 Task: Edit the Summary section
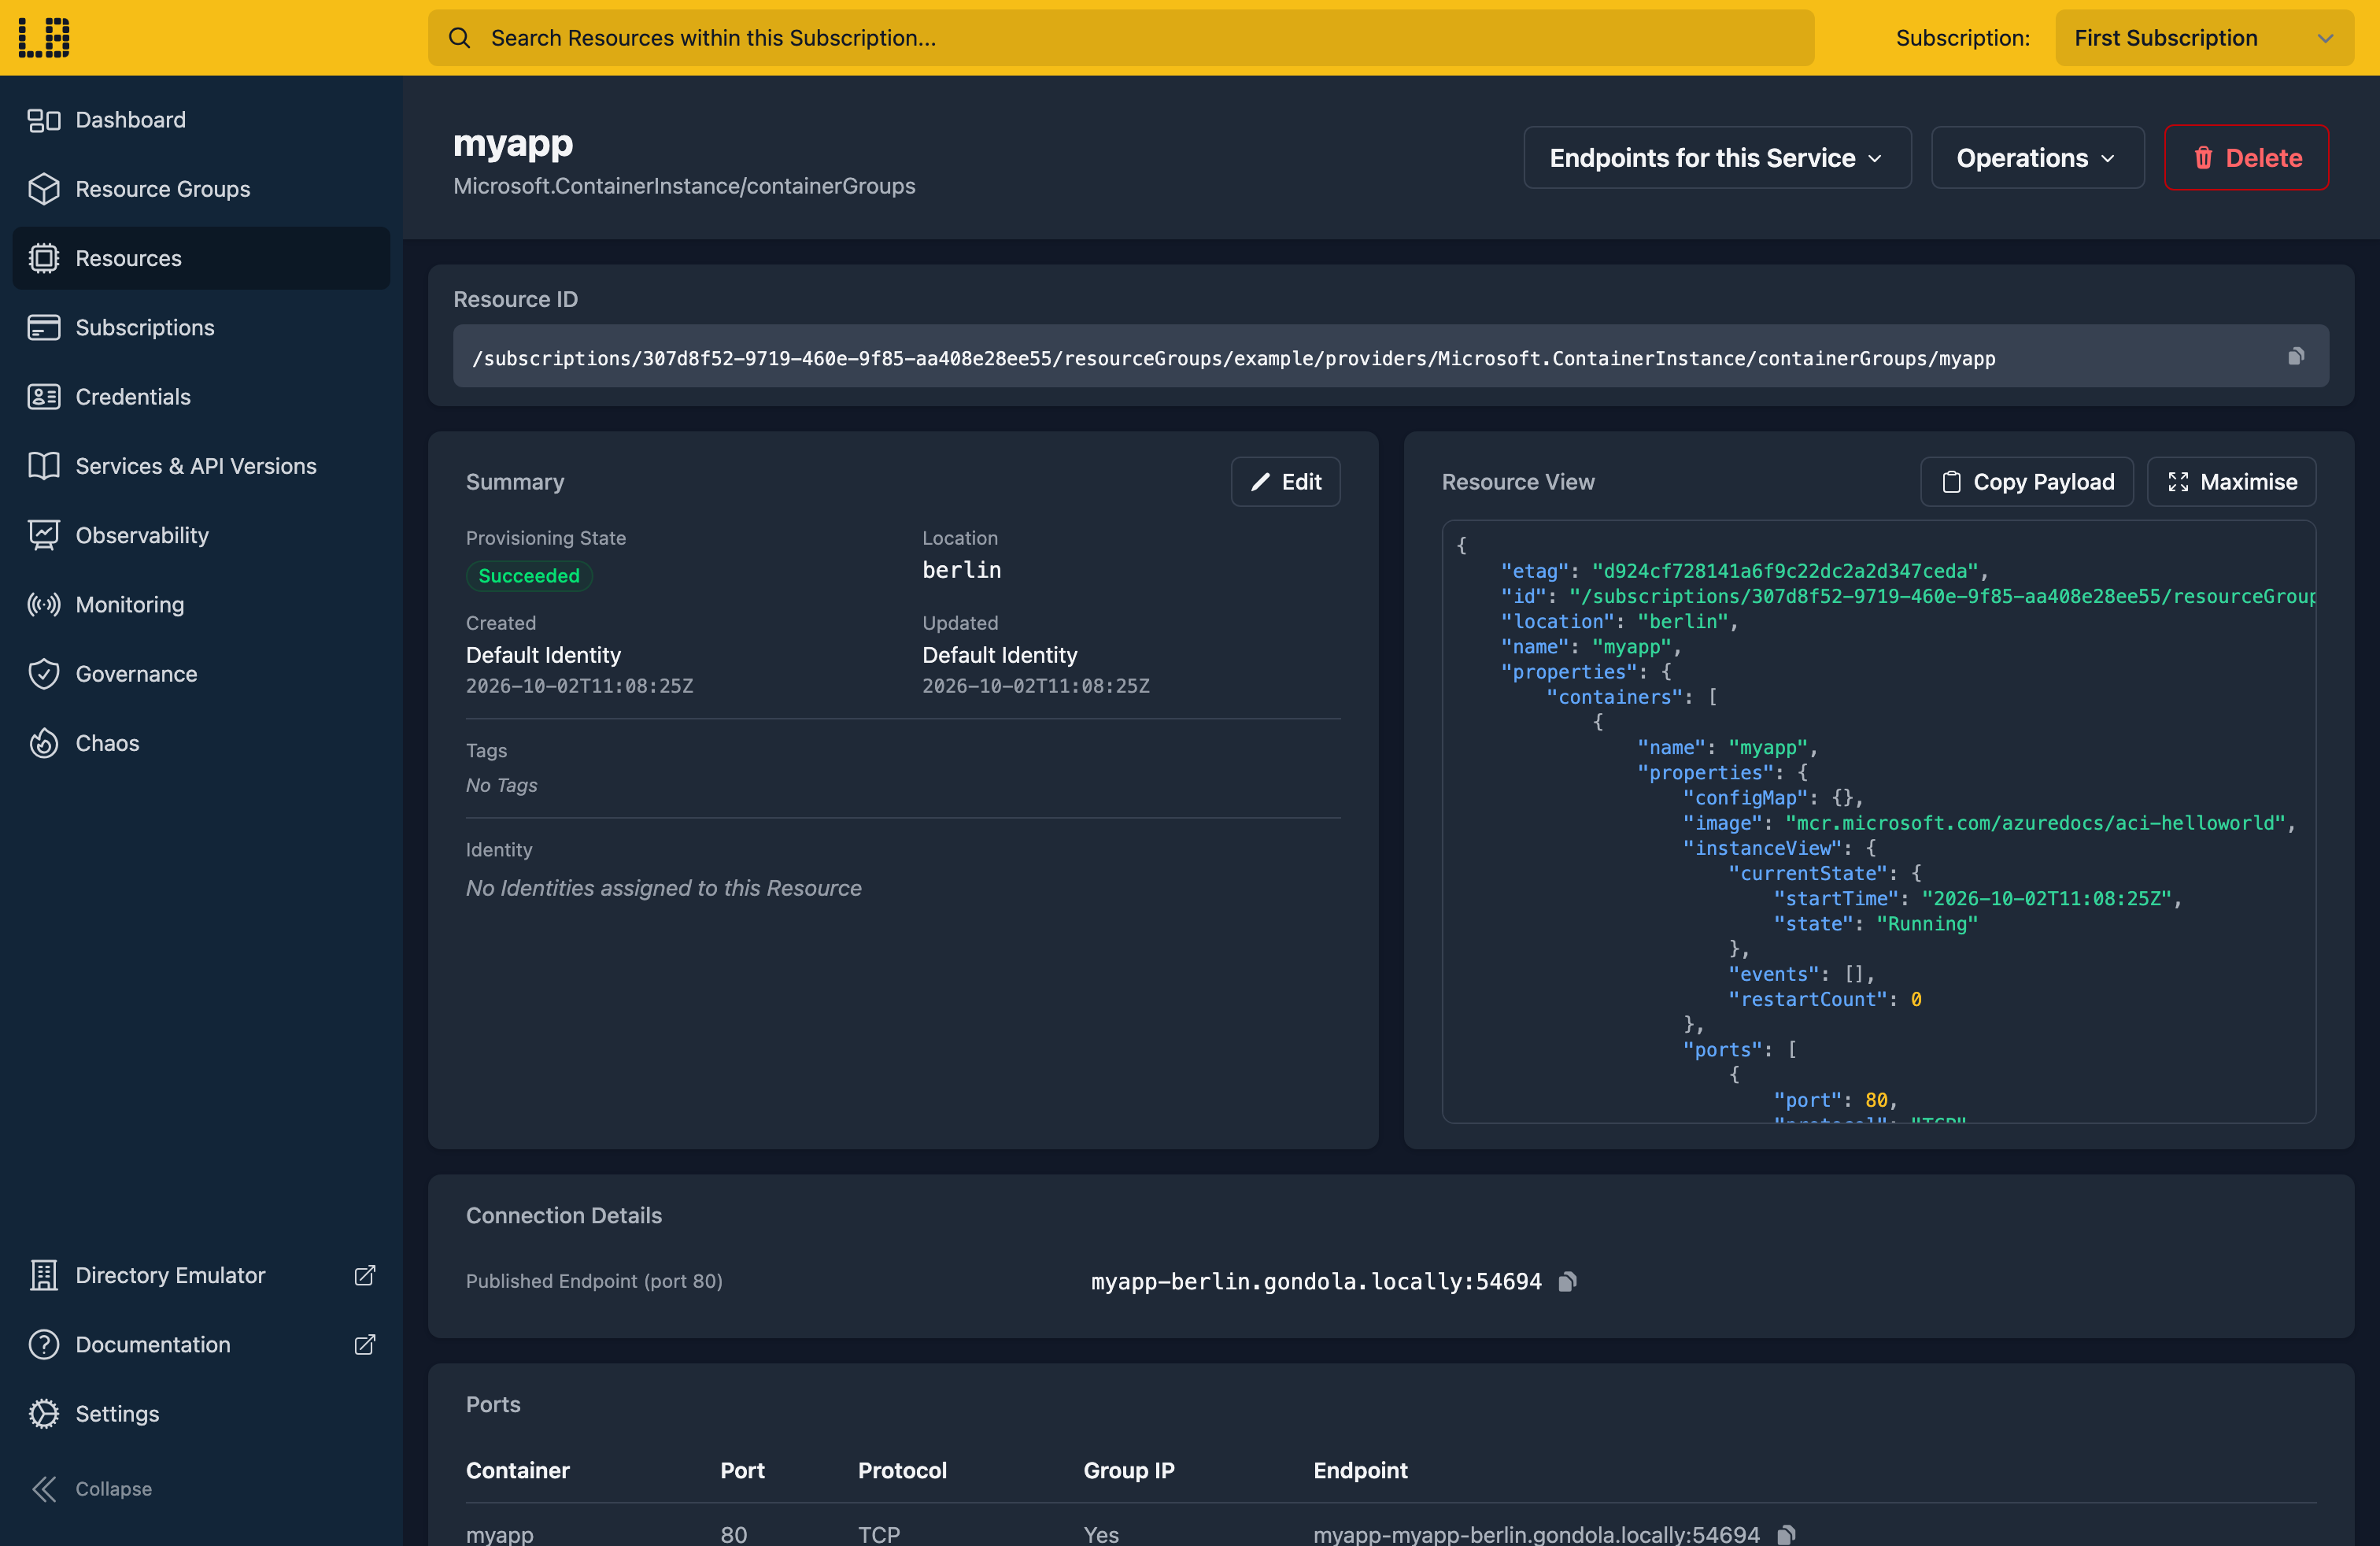1285,482
